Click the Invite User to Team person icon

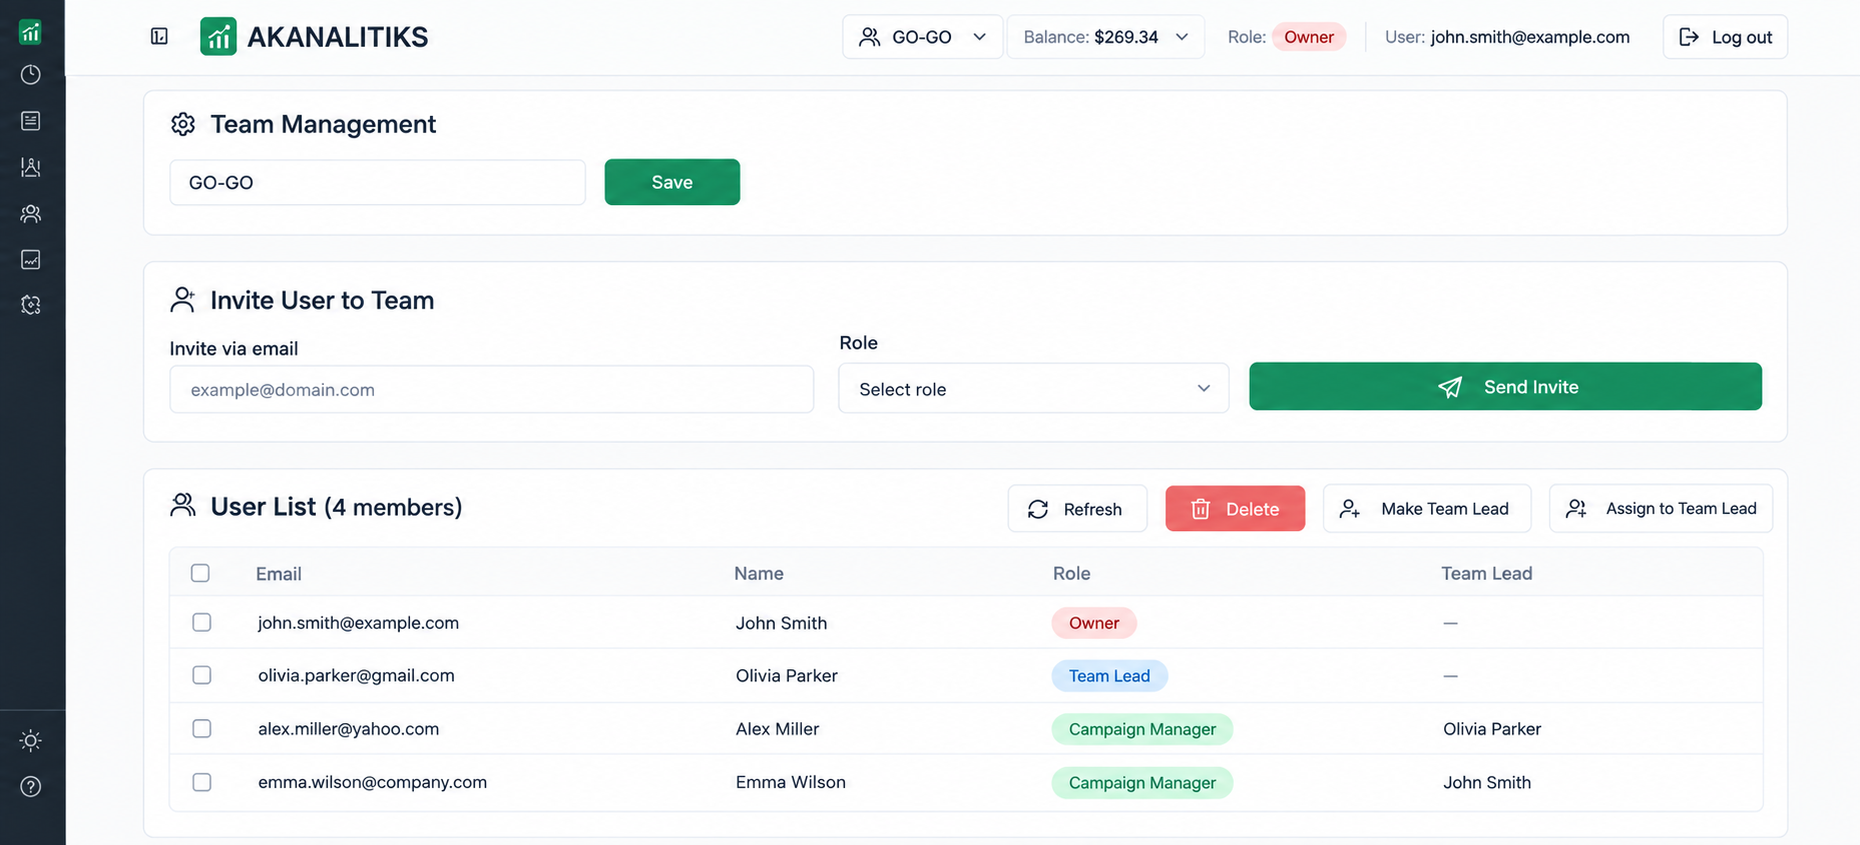click(x=183, y=300)
